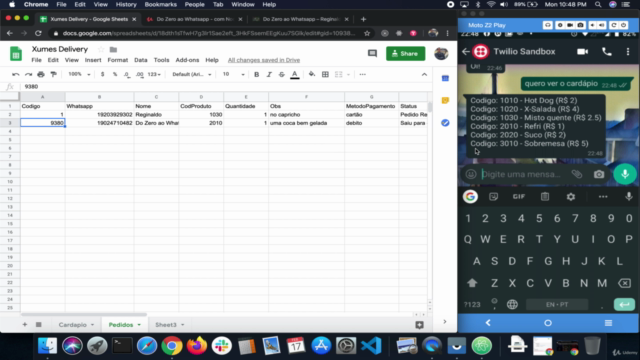Image resolution: width=640 pixels, height=360 pixels.
Task: Open Calendar in the Sheets side panel
Action: pyautogui.click(x=445, y=78)
